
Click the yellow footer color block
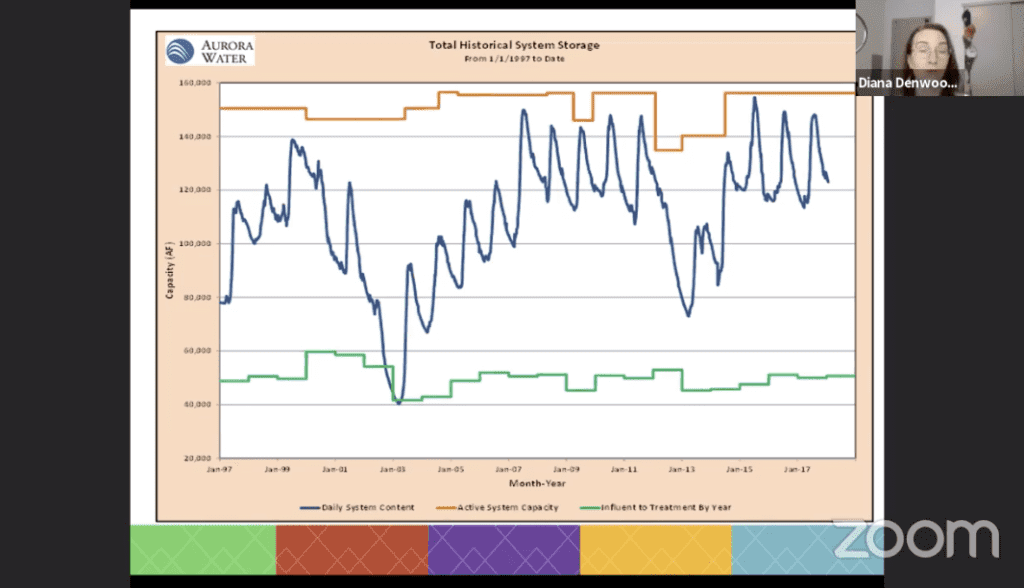pyautogui.click(x=655, y=549)
